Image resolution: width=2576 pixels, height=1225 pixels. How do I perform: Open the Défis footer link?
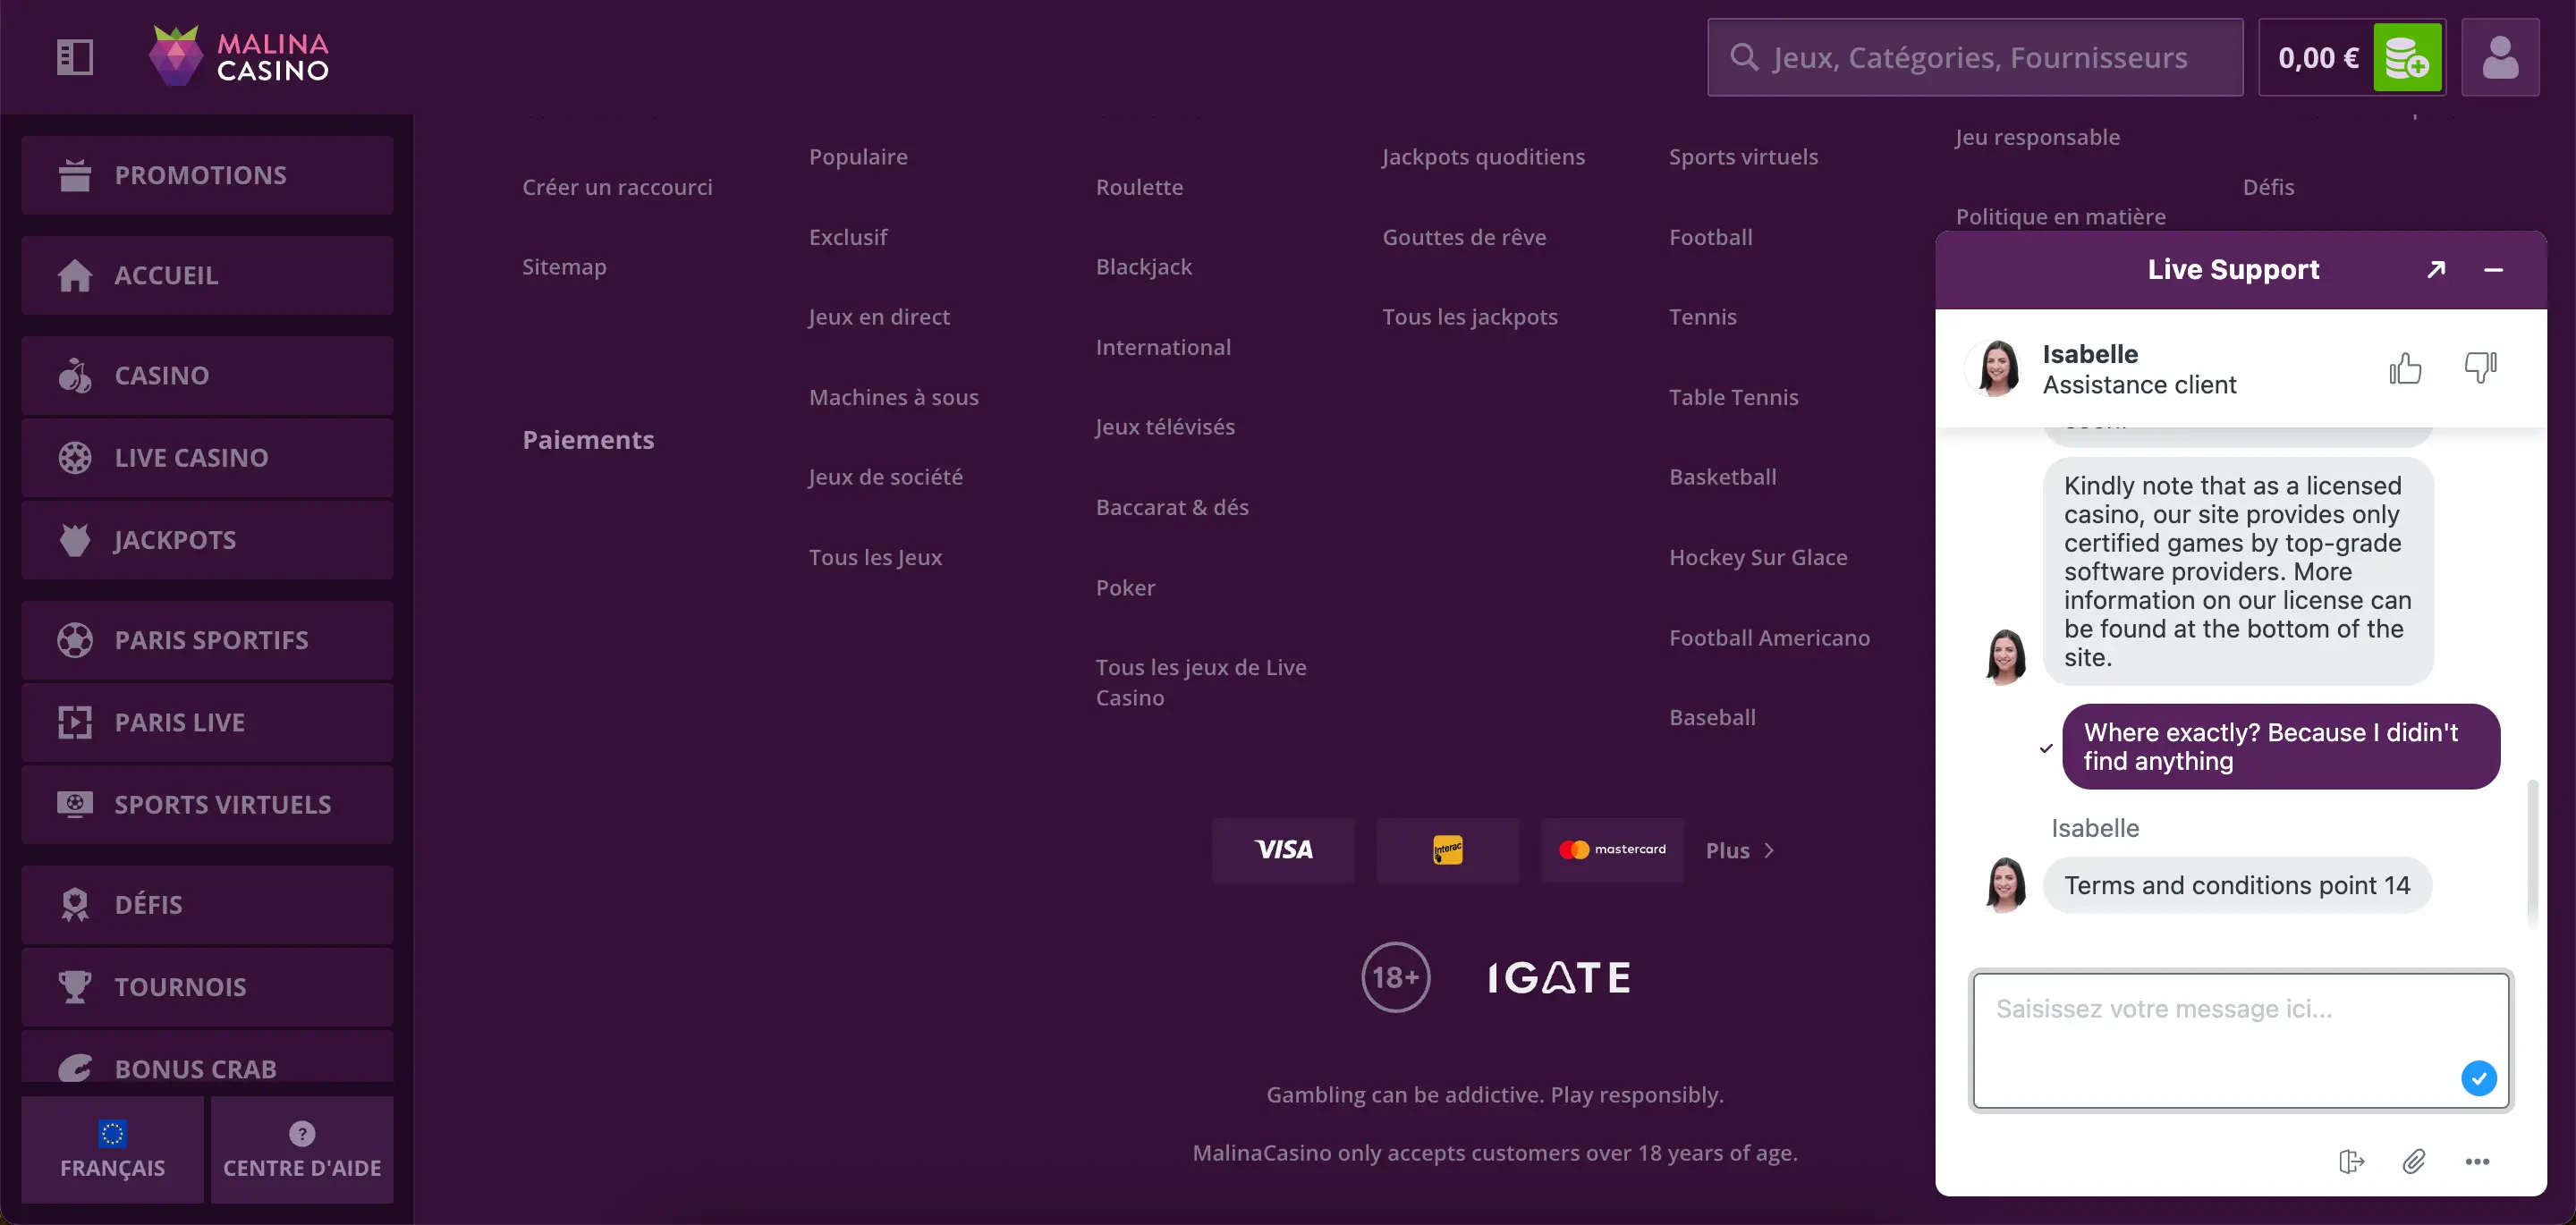click(x=2268, y=187)
